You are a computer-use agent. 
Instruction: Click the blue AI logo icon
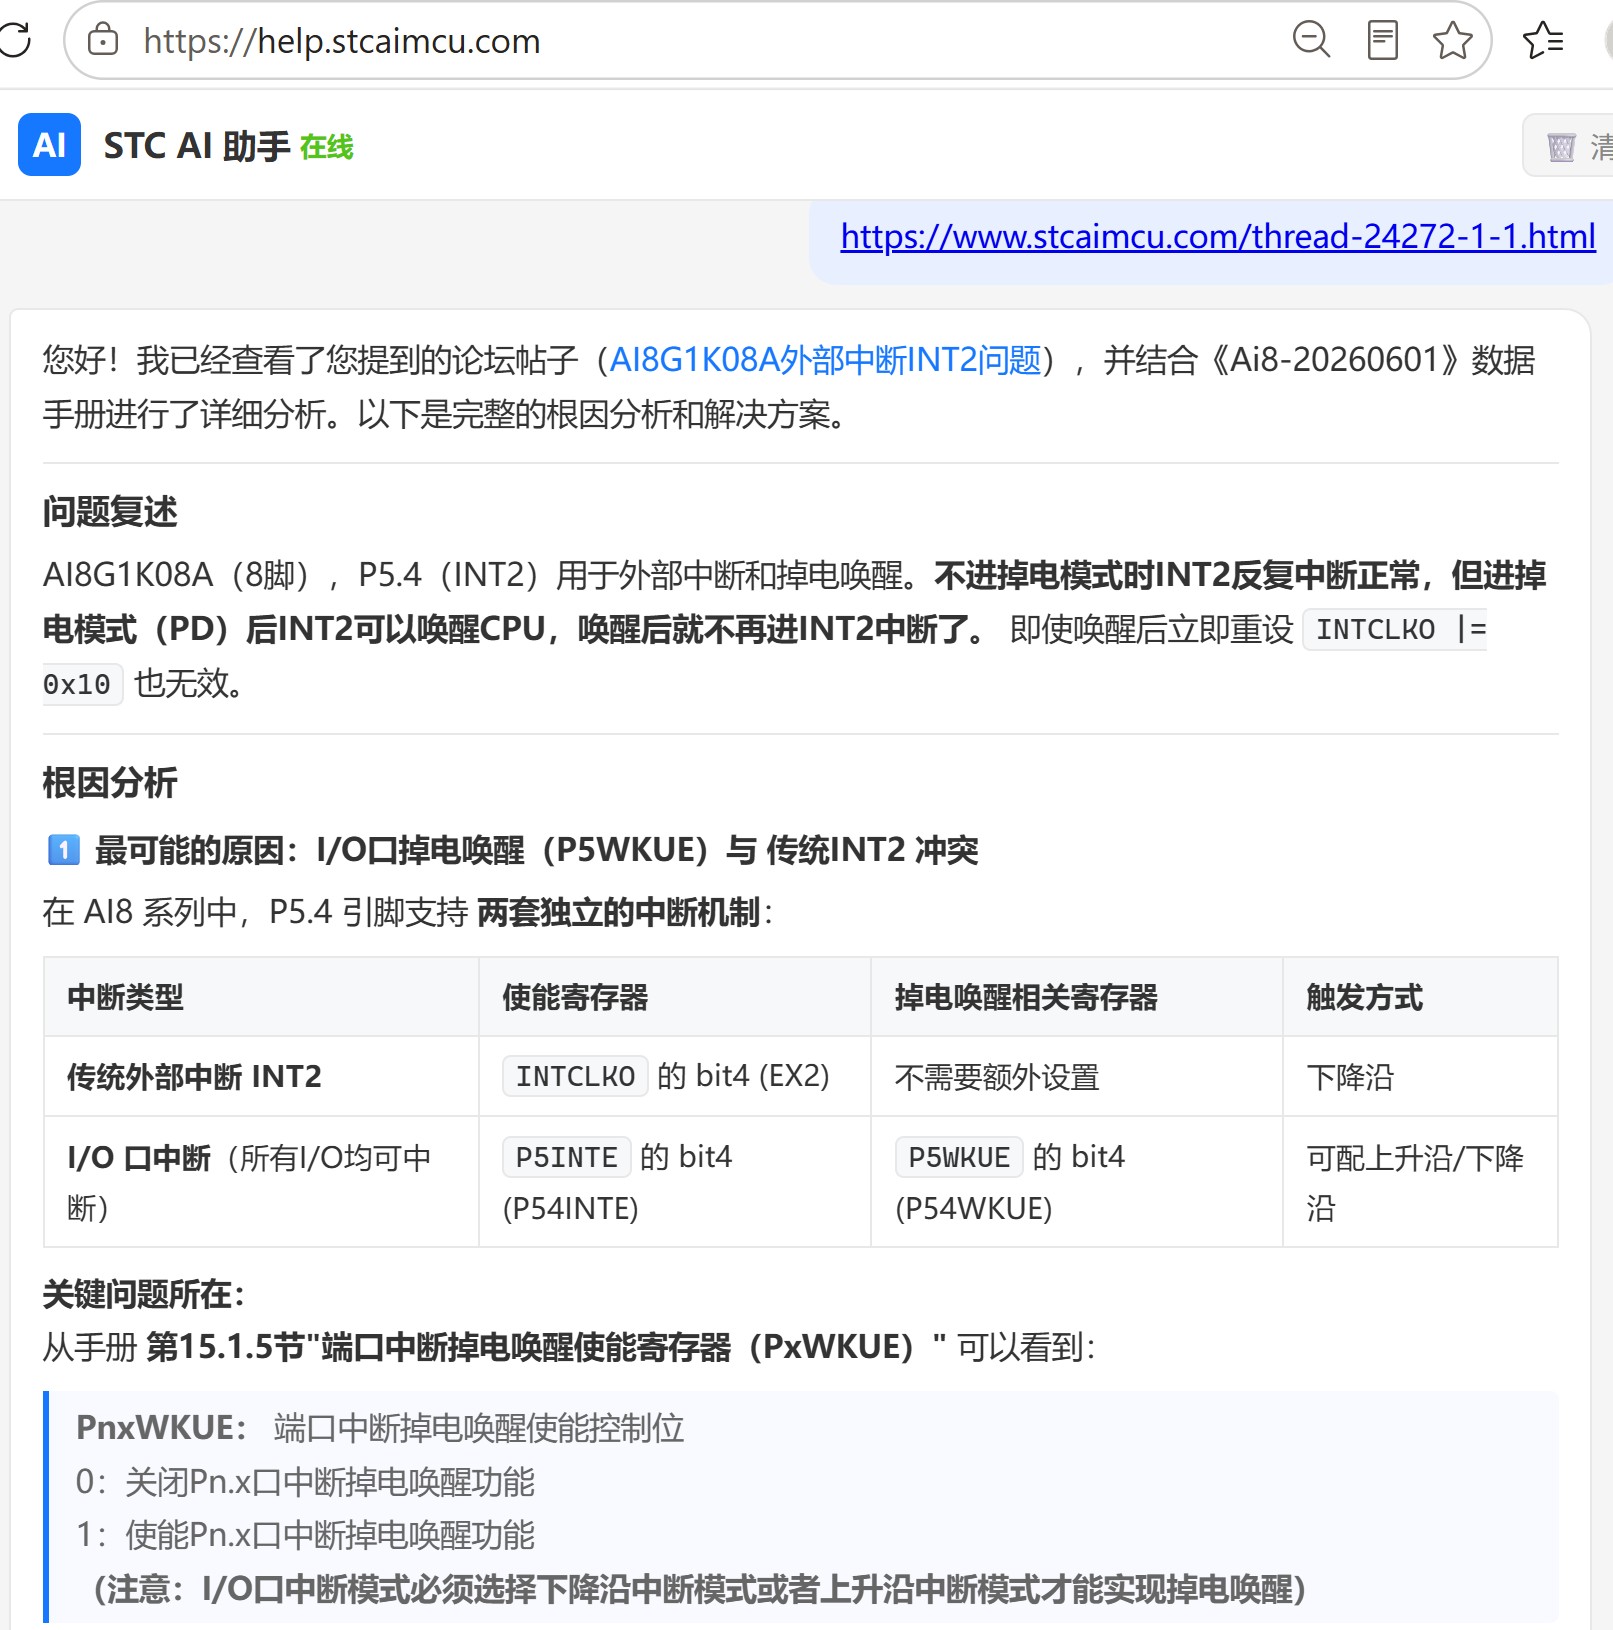[49, 145]
